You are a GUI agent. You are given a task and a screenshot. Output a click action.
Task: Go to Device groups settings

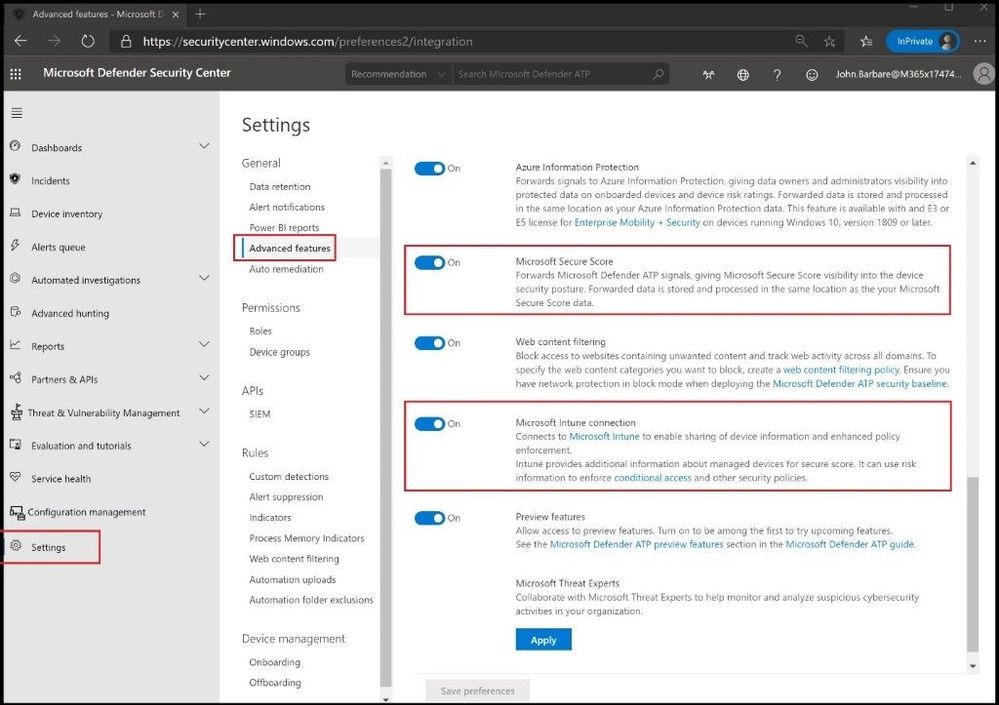pos(280,352)
